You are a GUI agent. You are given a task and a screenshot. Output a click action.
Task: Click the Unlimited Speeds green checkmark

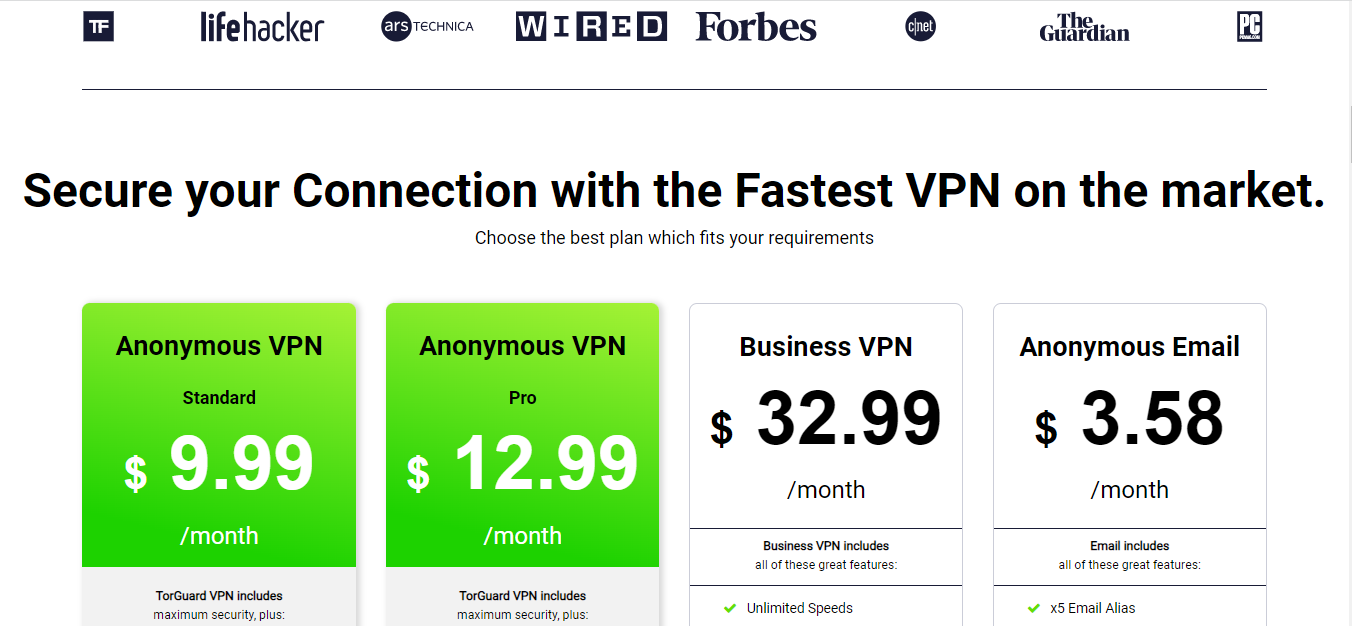pyautogui.click(x=729, y=608)
